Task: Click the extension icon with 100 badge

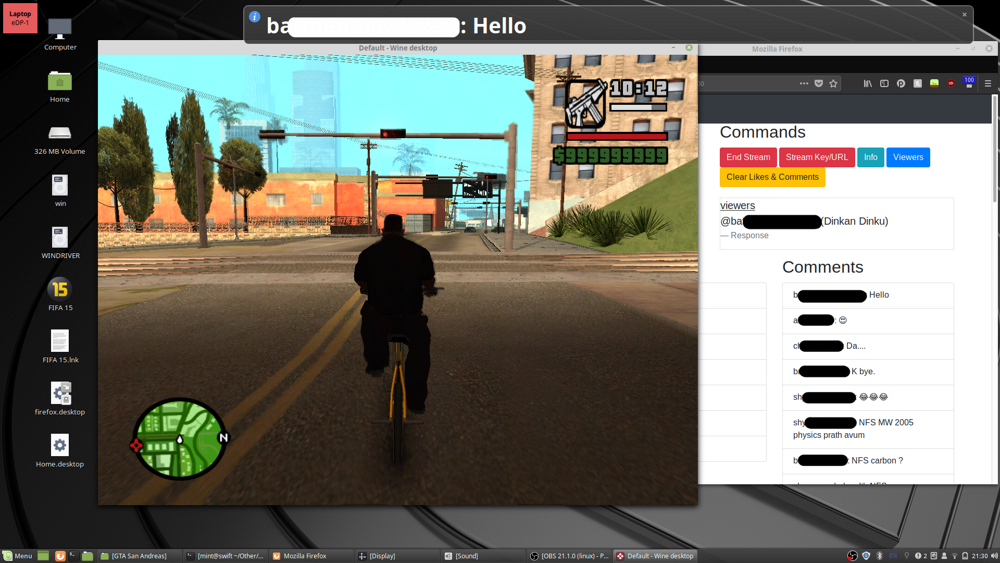Action: tap(969, 83)
